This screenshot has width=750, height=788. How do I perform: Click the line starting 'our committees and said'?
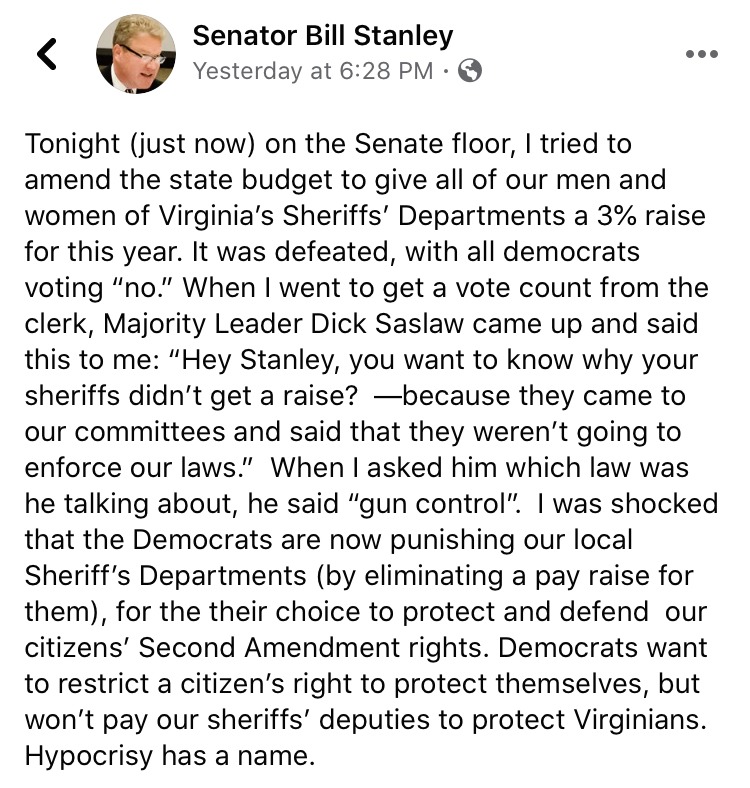point(353,432)
